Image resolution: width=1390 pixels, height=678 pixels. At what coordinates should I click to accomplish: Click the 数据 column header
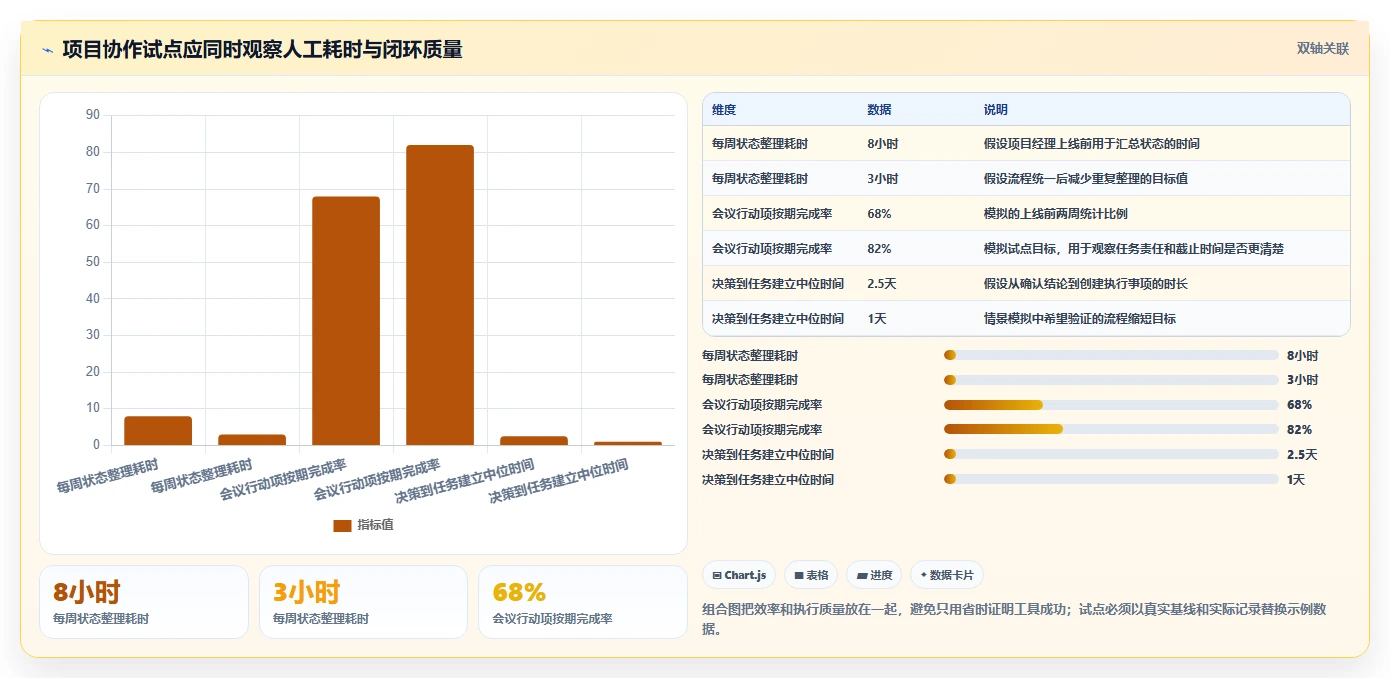880,110
